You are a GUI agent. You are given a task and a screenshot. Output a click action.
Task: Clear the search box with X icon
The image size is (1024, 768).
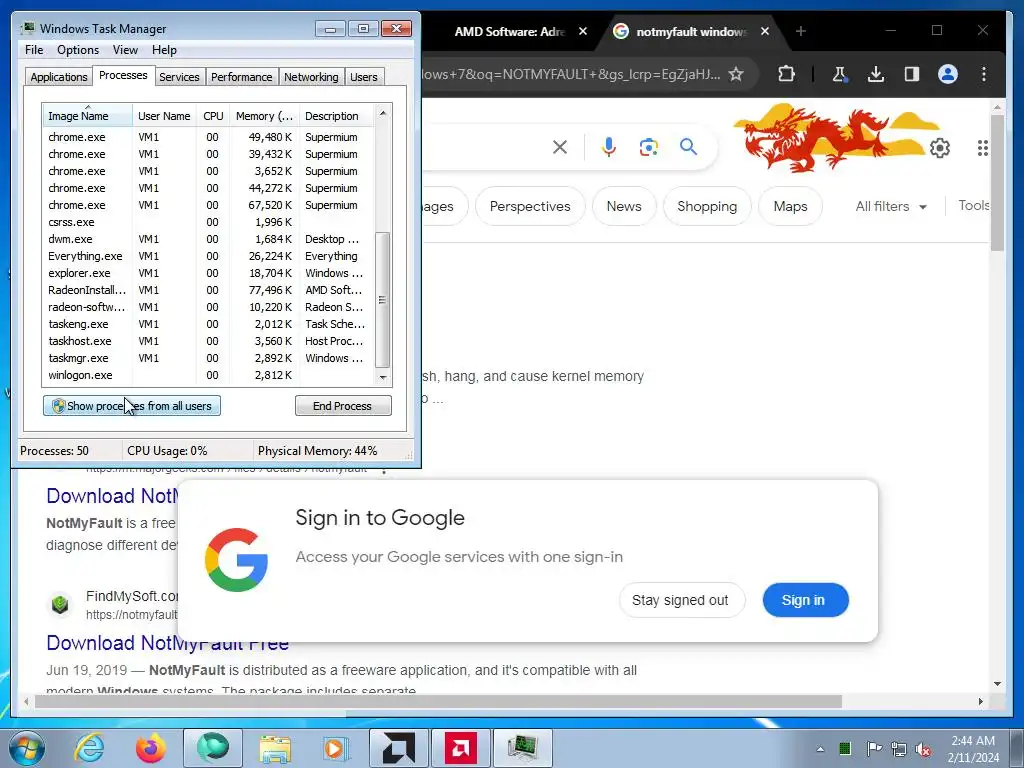(x=560, y=147)
